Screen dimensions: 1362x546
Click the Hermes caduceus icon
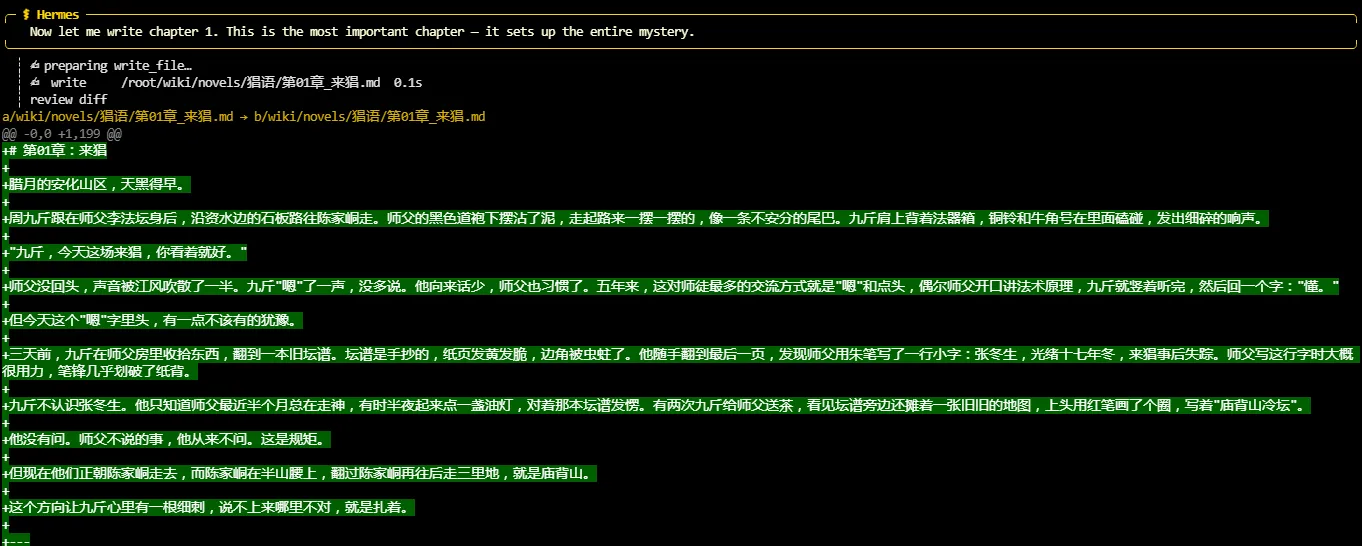click(26, 15)
